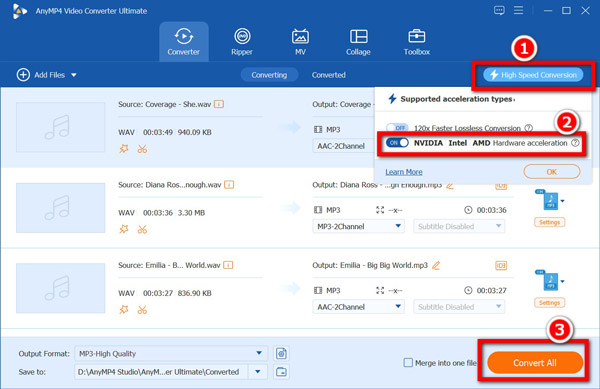
Task: Click the Add Files plus icon
Action: 23,75
